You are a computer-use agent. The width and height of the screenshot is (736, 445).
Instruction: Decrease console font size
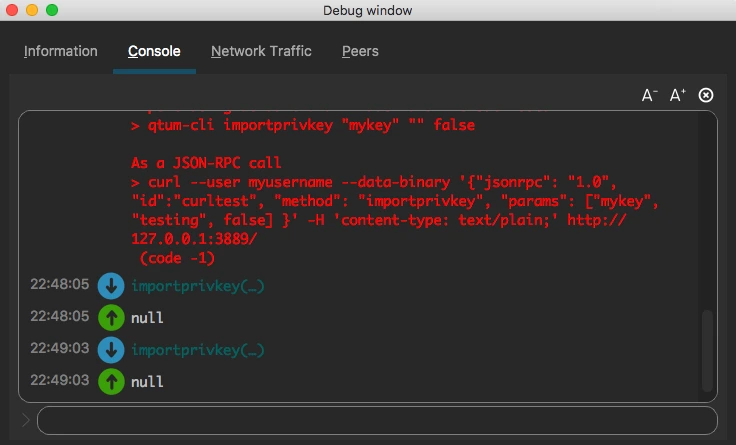click(x=649, y=95)
